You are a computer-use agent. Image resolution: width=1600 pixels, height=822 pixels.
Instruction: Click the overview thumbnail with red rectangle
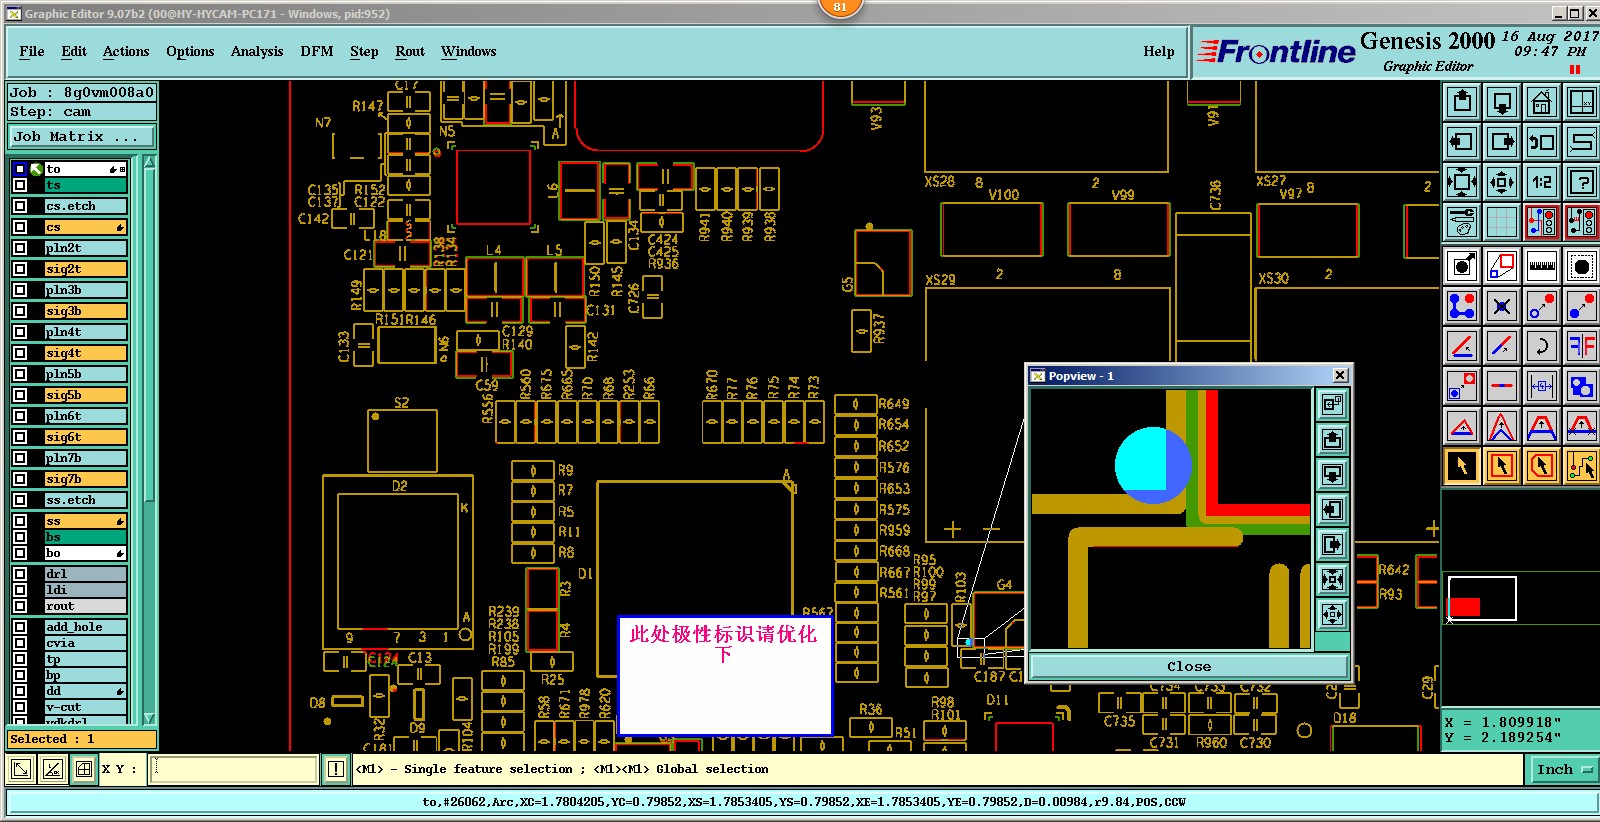1481,598
